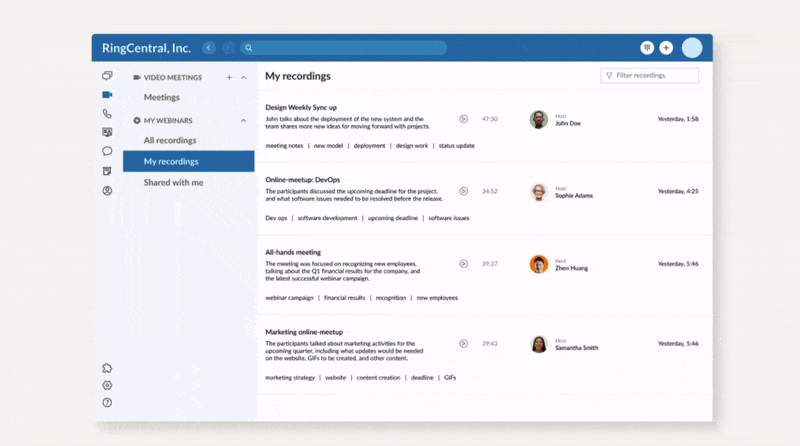Open the Phone section in left sidebar
Viewport: 800px width, 446px height.
point(107,114)
